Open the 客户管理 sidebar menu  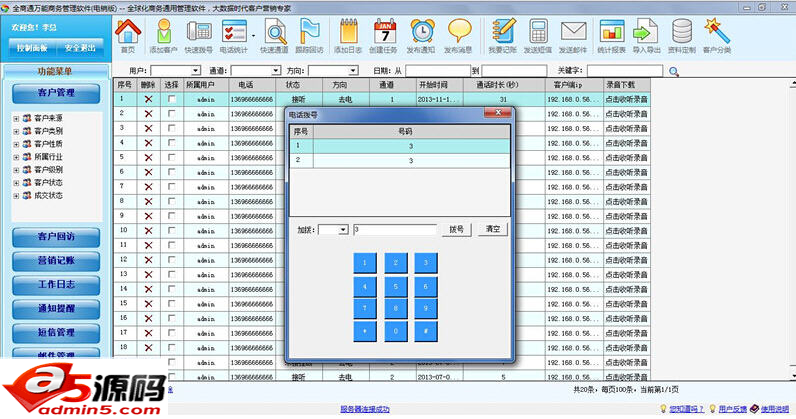coord(56,93)
